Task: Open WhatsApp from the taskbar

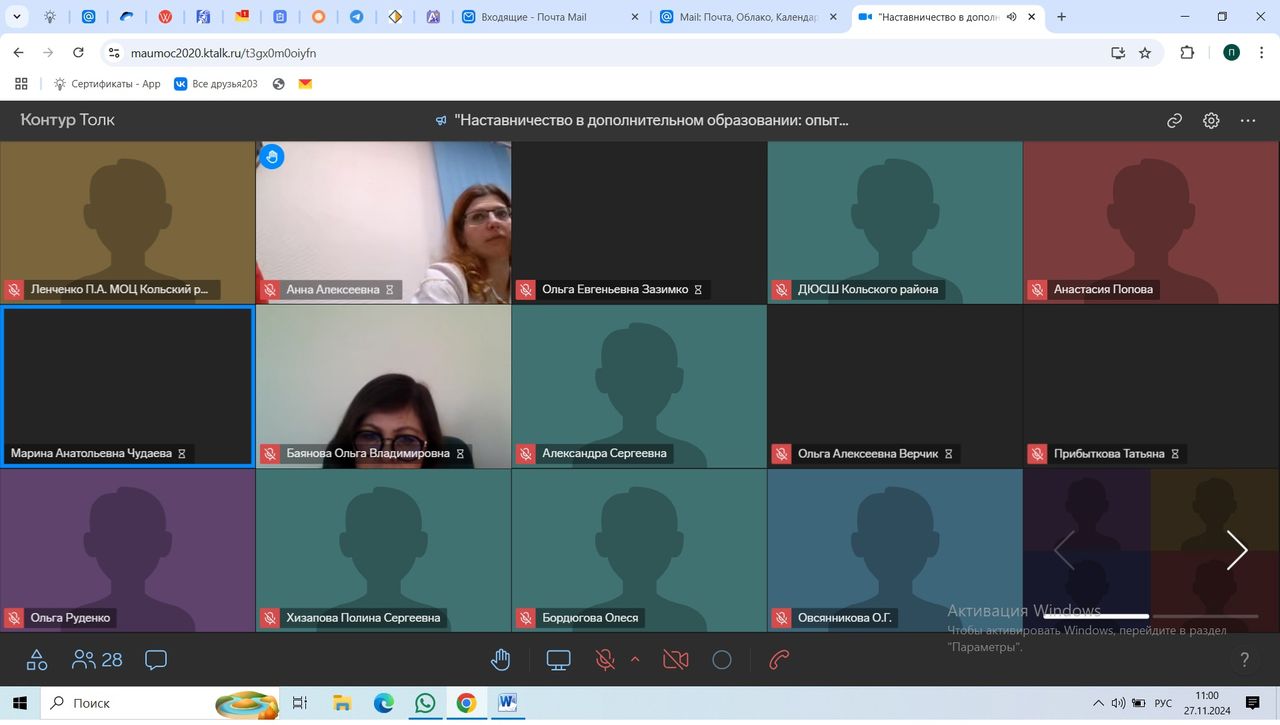Action: (425, 703)
